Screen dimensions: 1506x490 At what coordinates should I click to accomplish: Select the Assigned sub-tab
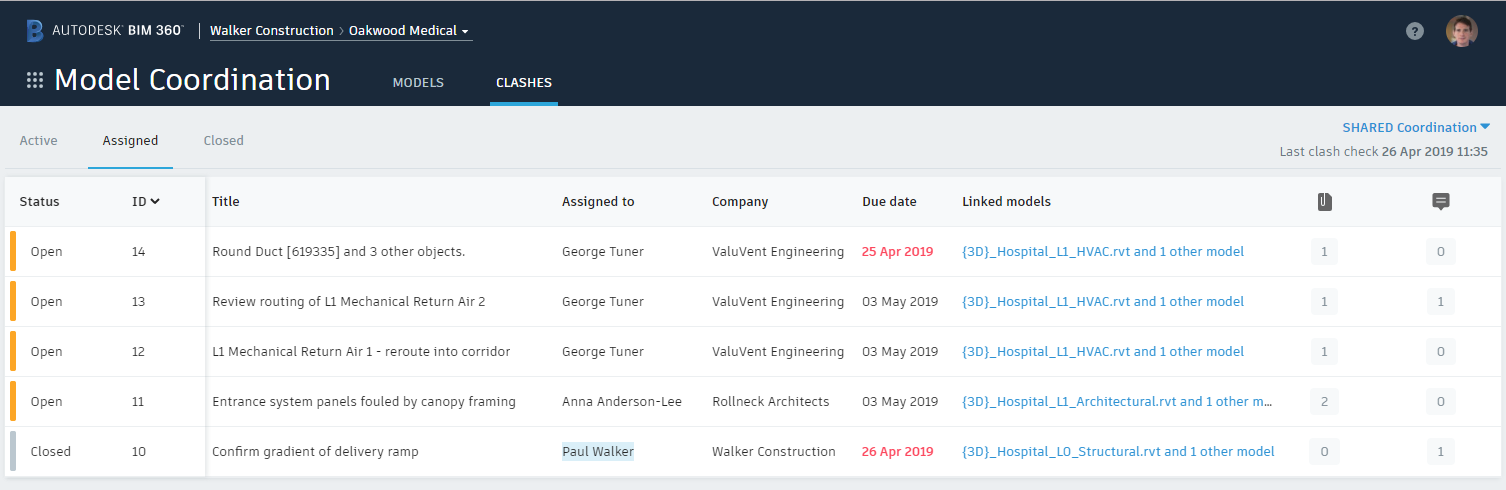(x=130, y=140)
